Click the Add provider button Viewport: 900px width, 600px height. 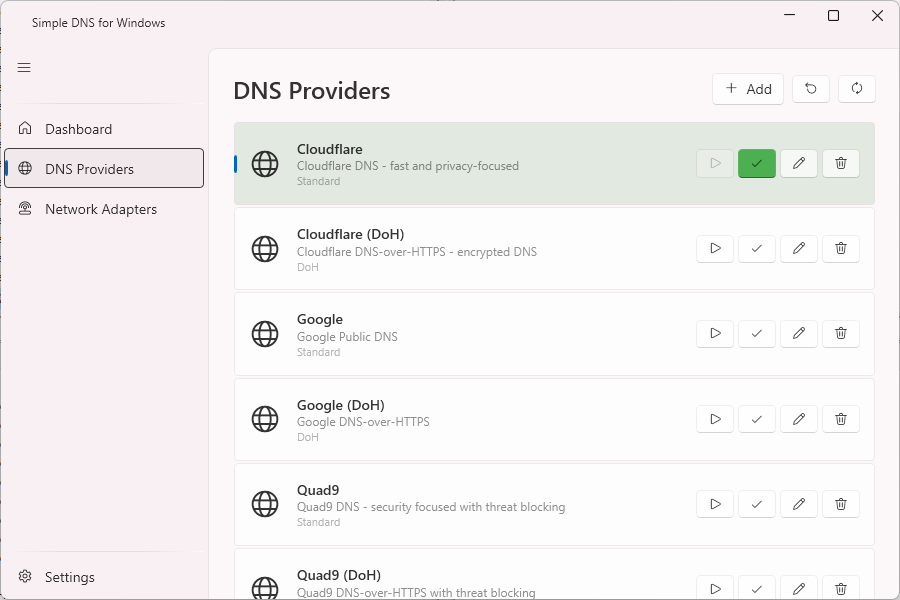(x=748, y=89)
